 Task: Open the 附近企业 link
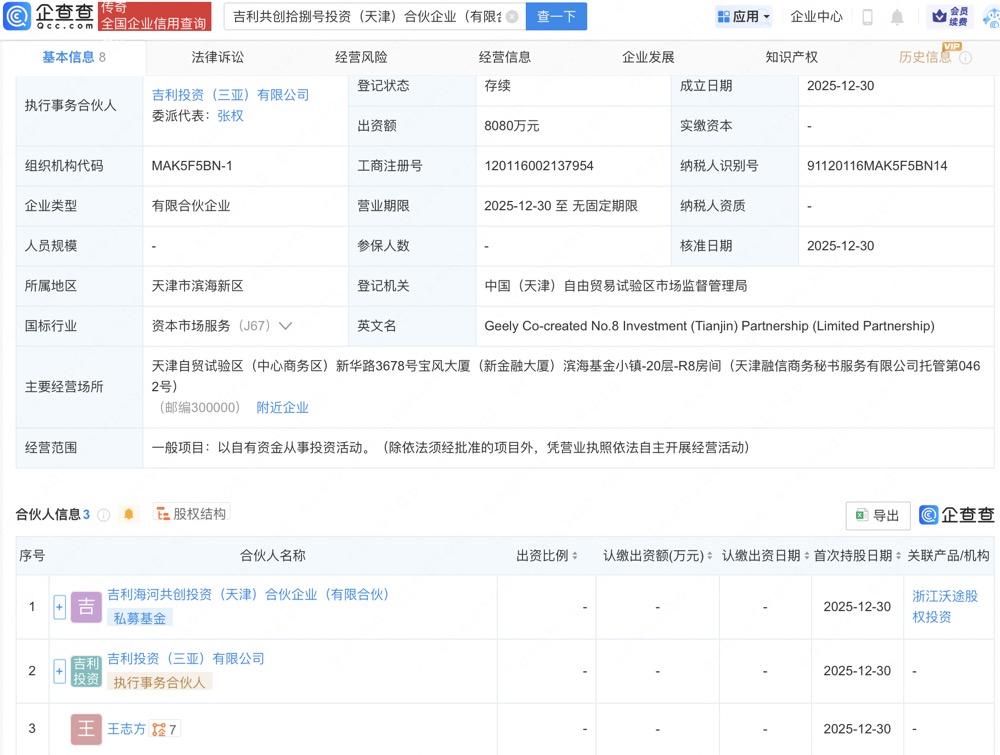[282, 408]
